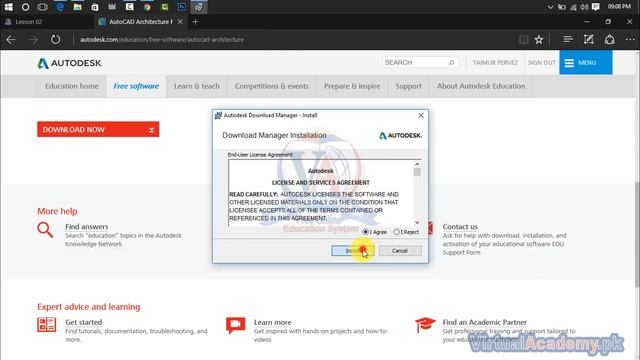
Task: Open the Learn & teach tab
Action: coord(197,86)
